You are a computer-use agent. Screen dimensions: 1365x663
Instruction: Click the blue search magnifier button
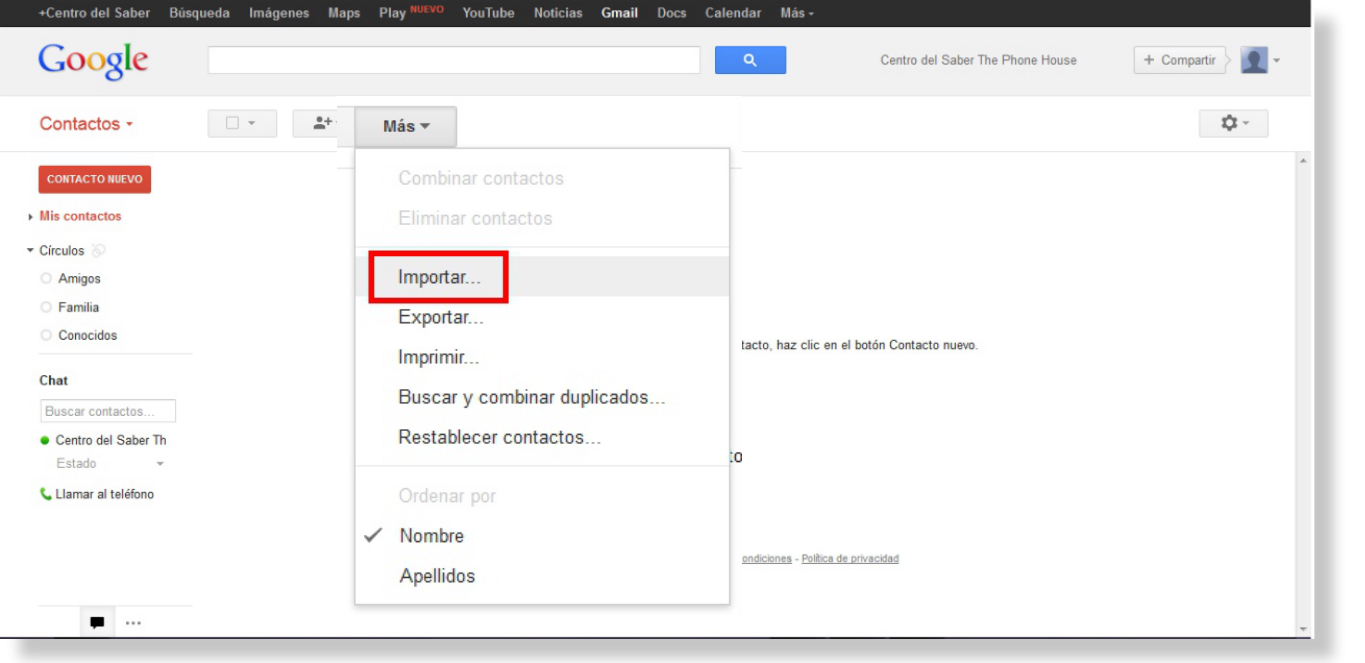coord(750,60)
